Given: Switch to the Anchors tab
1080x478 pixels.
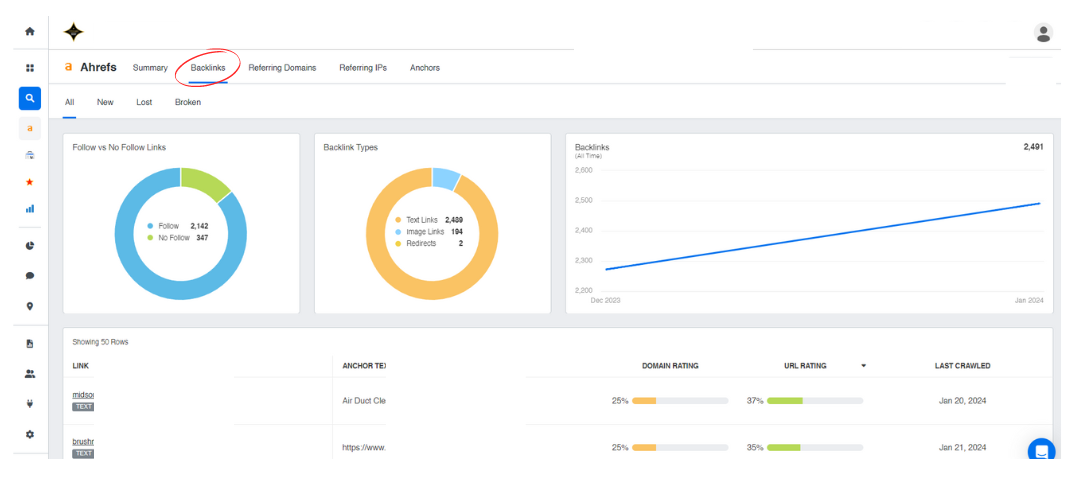Looking at the screenshot, I should pyautogui.click(x=425, y=67).
